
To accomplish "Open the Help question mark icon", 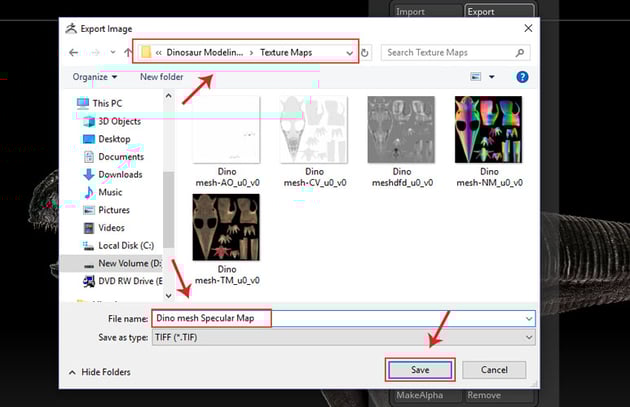I will click(x=522, y=77).
